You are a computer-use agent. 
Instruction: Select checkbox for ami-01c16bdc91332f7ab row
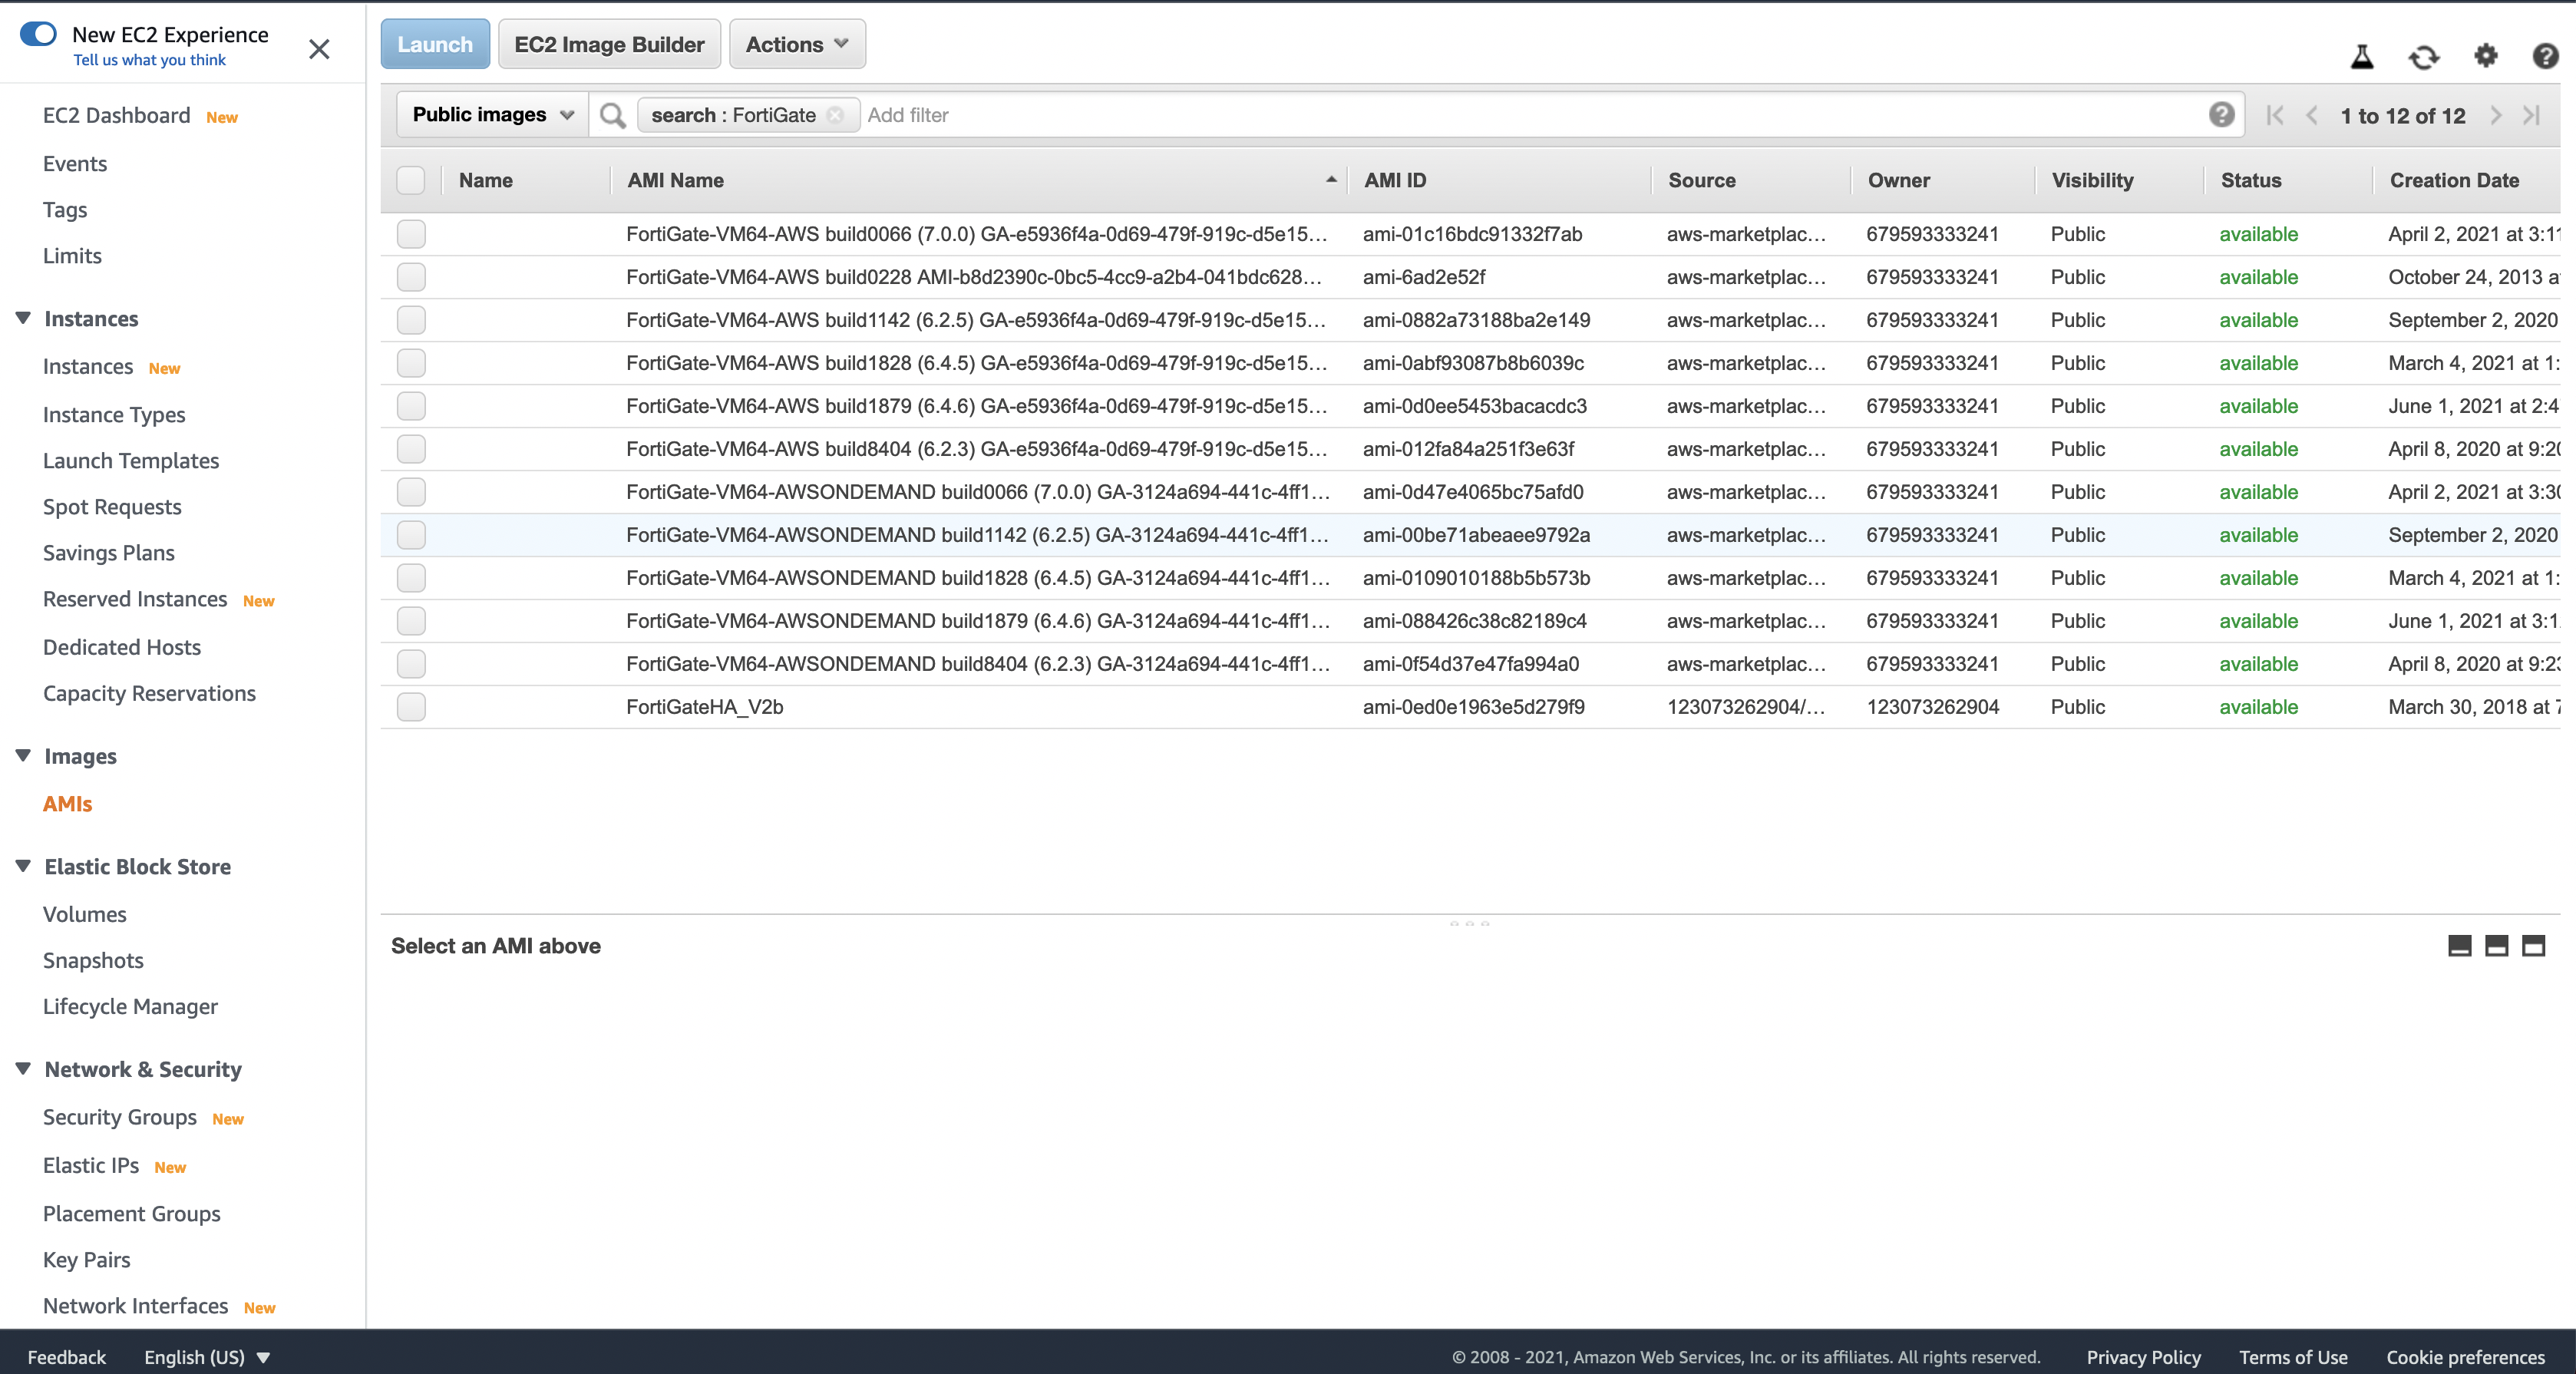pos(411,234)
